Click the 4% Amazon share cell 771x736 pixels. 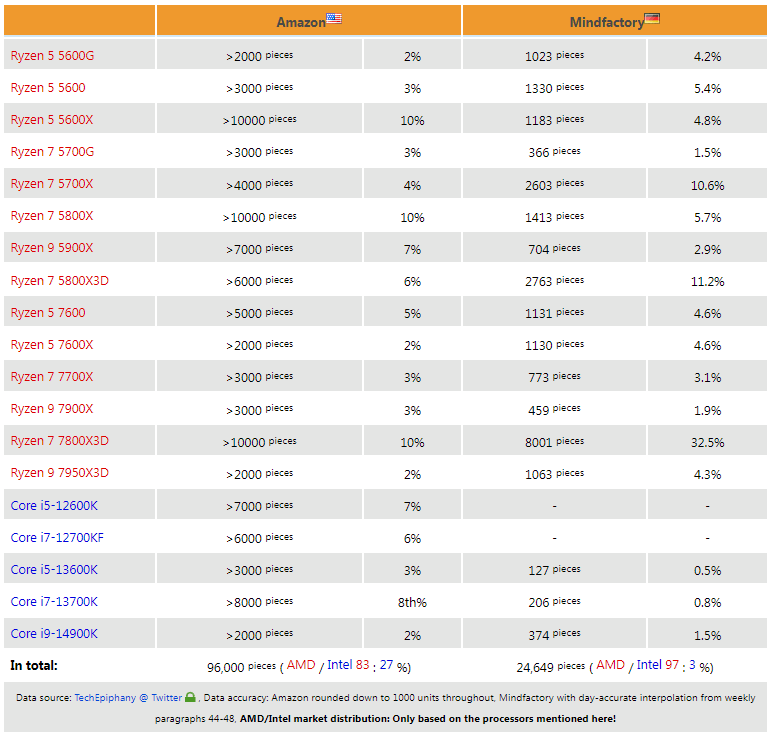tap(412, 185)
